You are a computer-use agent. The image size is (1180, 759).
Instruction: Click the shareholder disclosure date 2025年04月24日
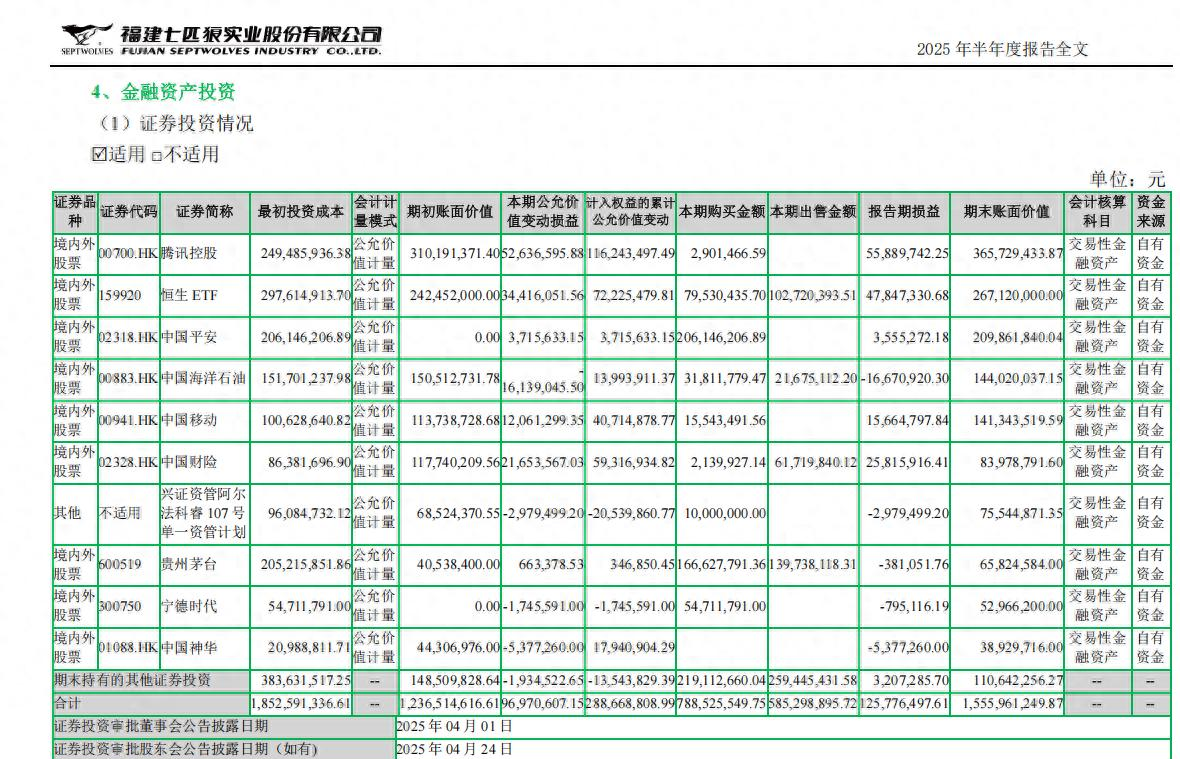pos(455,749)
